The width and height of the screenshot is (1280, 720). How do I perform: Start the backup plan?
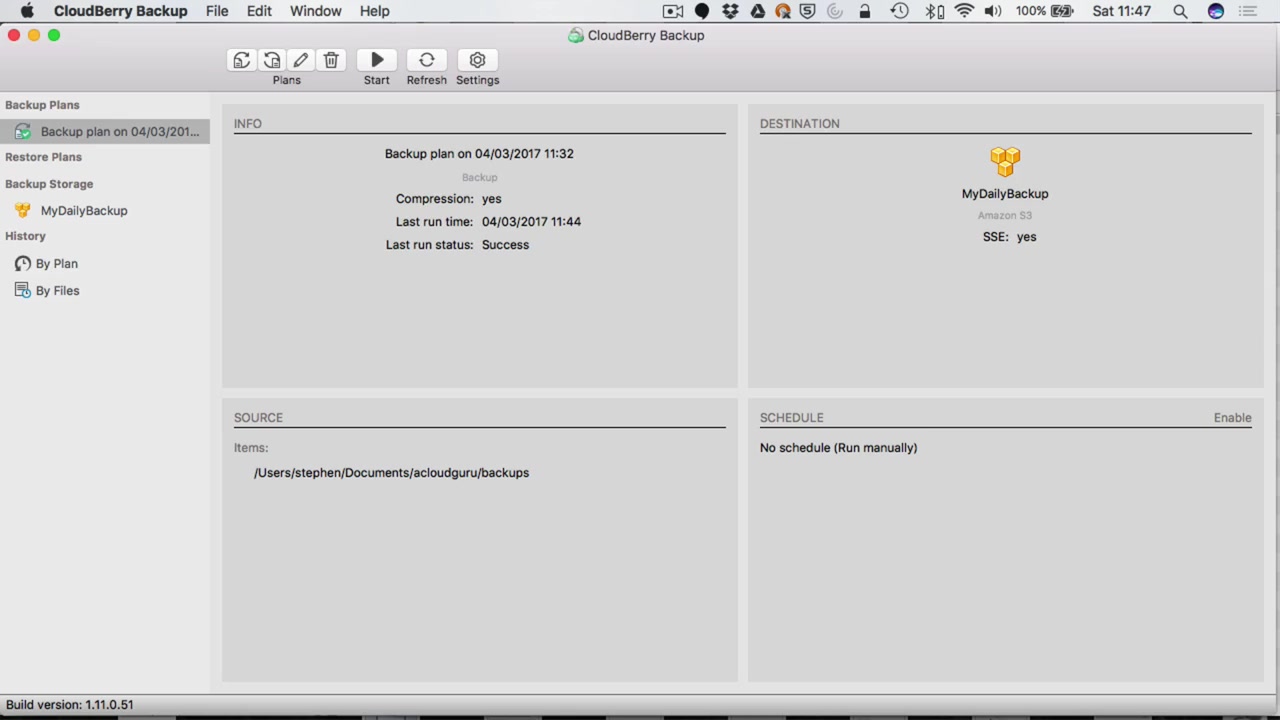pos(377,60)
